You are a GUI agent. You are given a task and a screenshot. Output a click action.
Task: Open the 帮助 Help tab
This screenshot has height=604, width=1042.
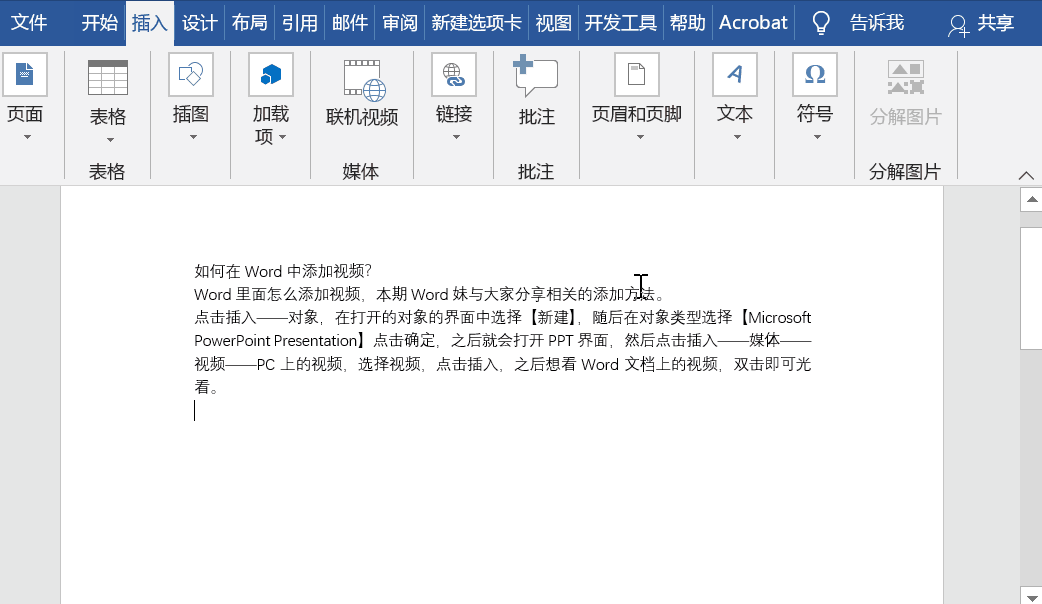pyautogui.click(x=688, y=23)
